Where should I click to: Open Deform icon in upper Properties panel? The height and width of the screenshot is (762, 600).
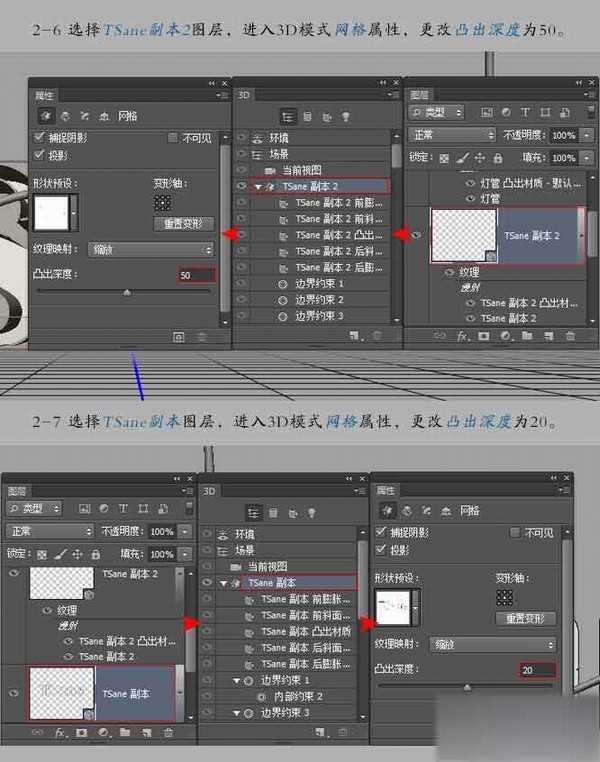coord(65,117)
